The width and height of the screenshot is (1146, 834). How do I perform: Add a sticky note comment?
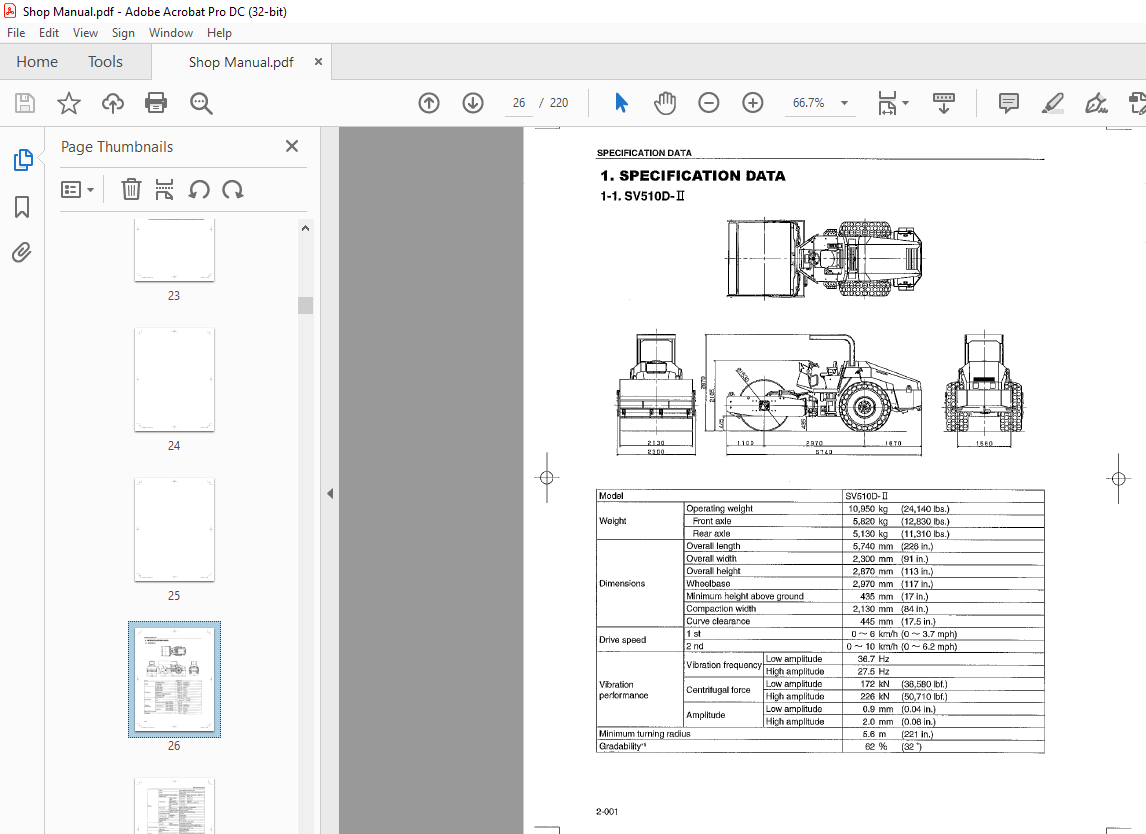click(x=1009, y=103)
